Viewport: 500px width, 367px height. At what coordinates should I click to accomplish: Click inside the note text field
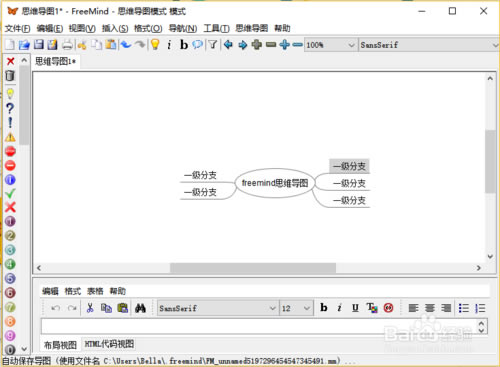(x=260, y=326)
